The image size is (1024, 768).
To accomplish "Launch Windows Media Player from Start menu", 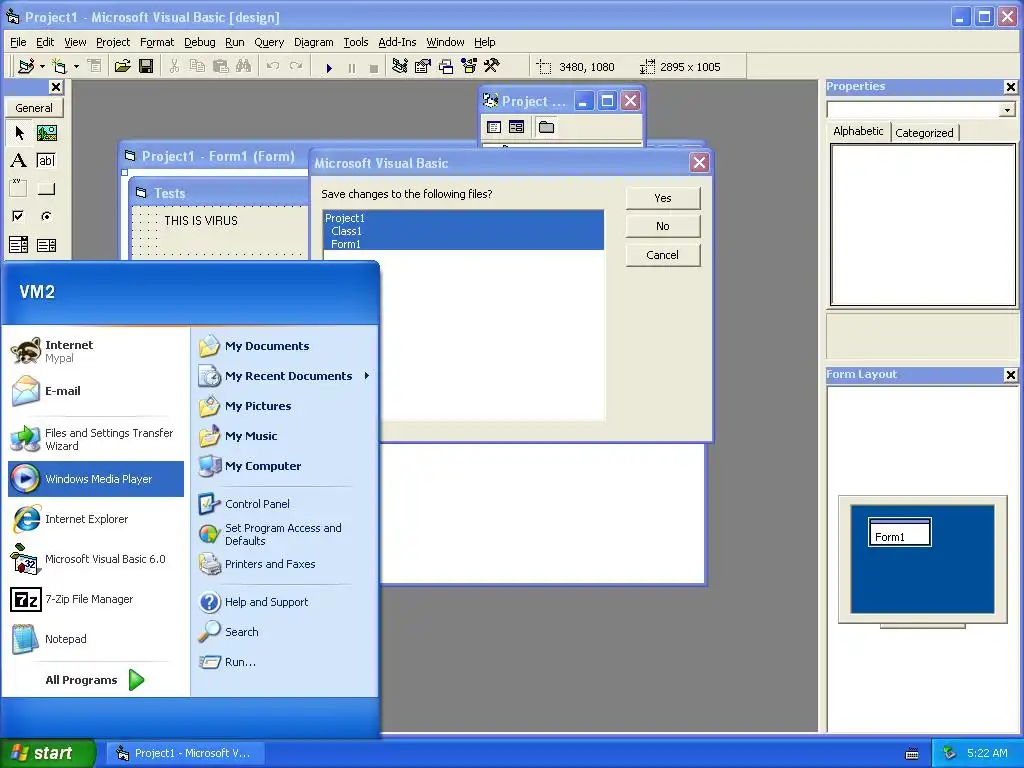I will [96, 479].
